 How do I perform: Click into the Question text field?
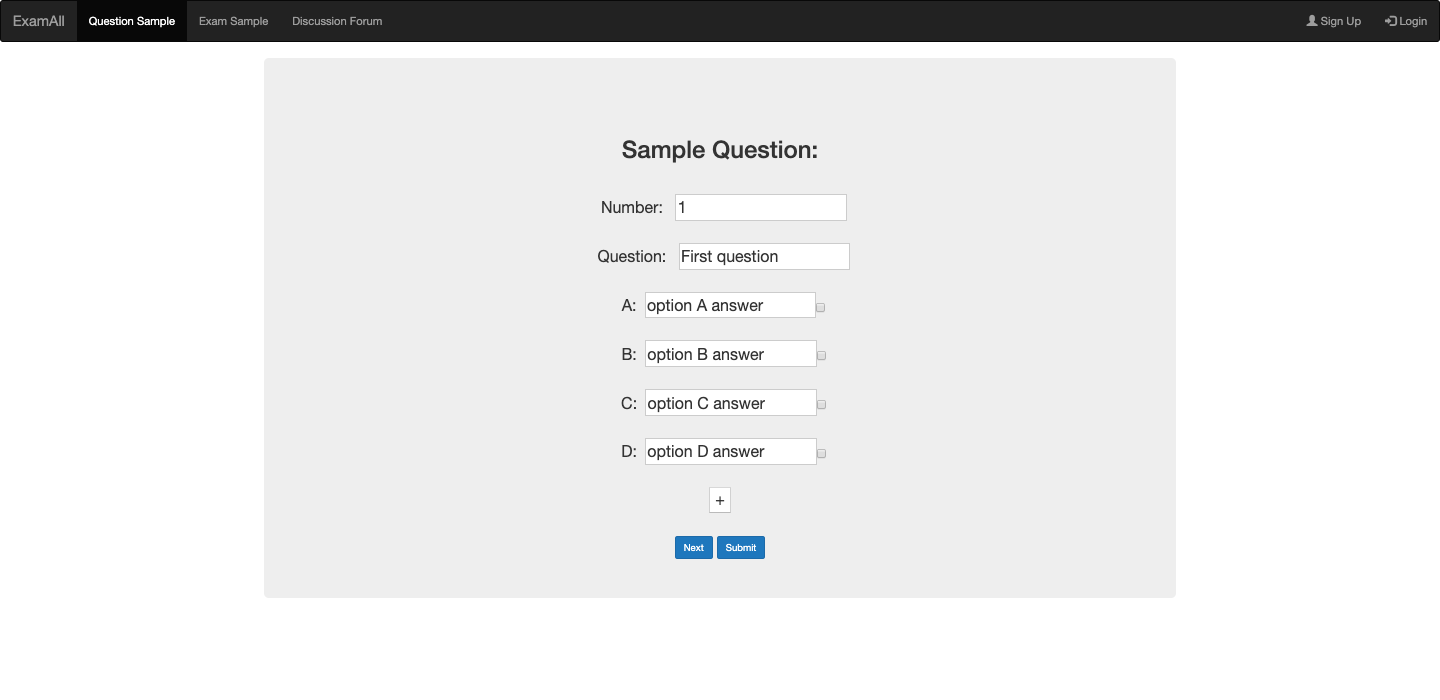764,256
